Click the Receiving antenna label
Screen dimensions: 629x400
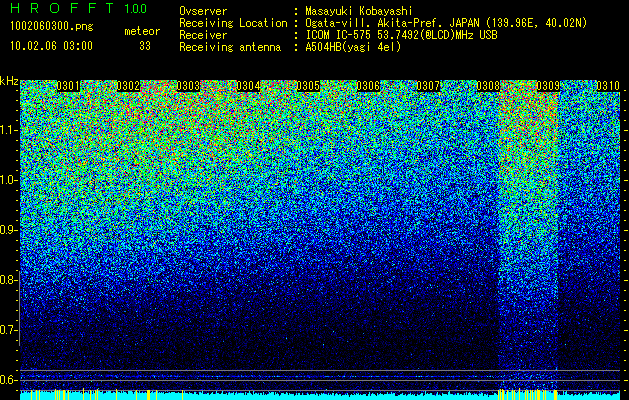230,47
